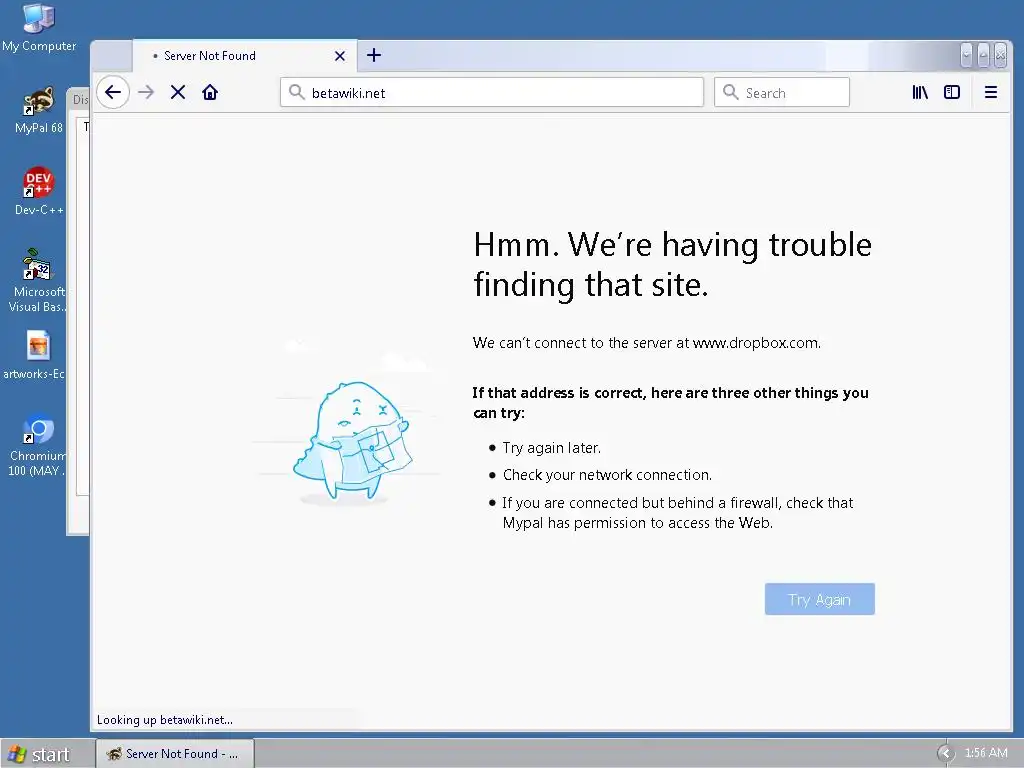The height and width of the screenshot is (768, 1024).
Task: Select the Server Not Found tab
Action: [245, 56]
